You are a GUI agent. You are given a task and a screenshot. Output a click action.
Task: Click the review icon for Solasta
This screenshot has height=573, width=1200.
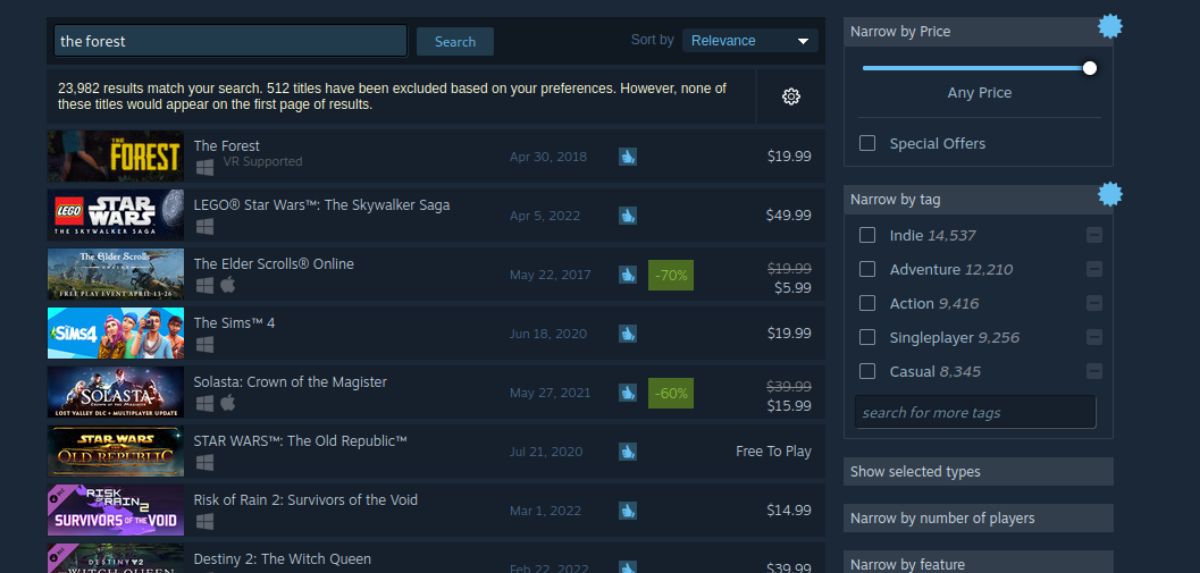pyautogui.click(x=627, y=393)
